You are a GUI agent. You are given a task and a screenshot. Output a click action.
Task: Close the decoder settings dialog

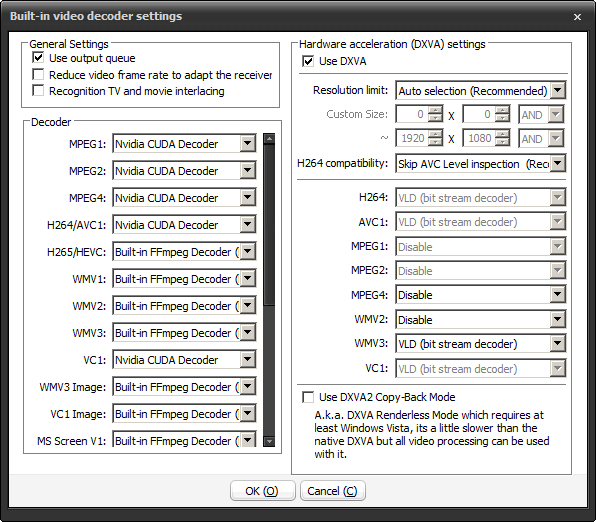577,17
